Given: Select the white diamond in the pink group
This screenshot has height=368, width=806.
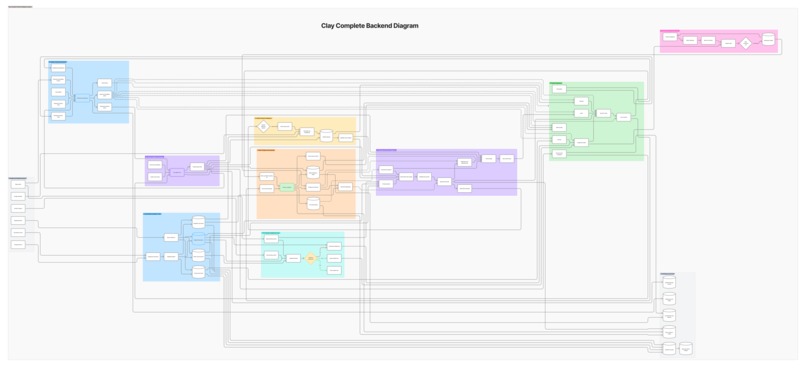Looking at the screenshot, I should (746, 44).
